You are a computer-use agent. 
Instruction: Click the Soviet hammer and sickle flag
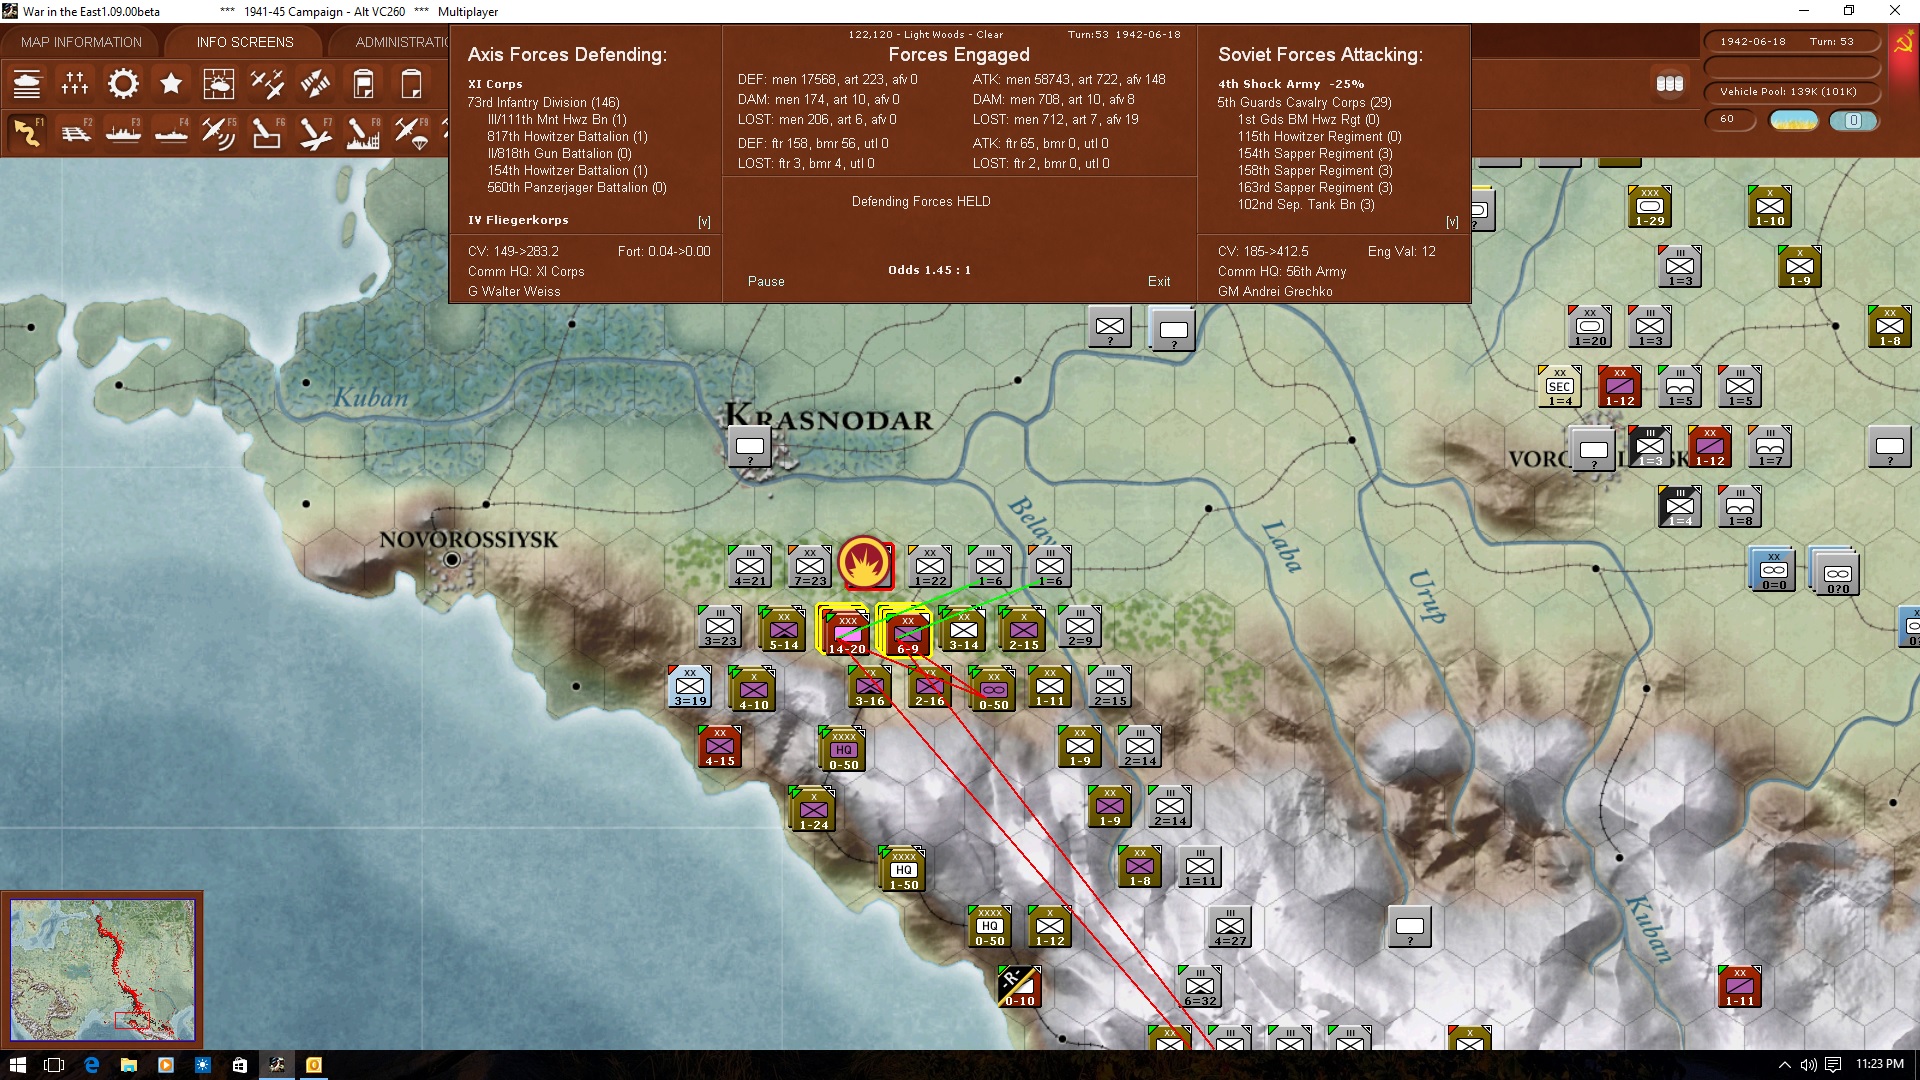click(x=1903, y=43)
